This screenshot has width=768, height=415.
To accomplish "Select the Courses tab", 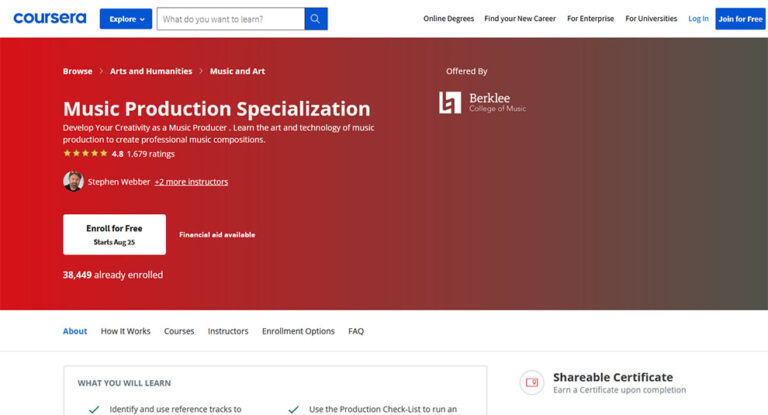I will click(x=179, y=331).
